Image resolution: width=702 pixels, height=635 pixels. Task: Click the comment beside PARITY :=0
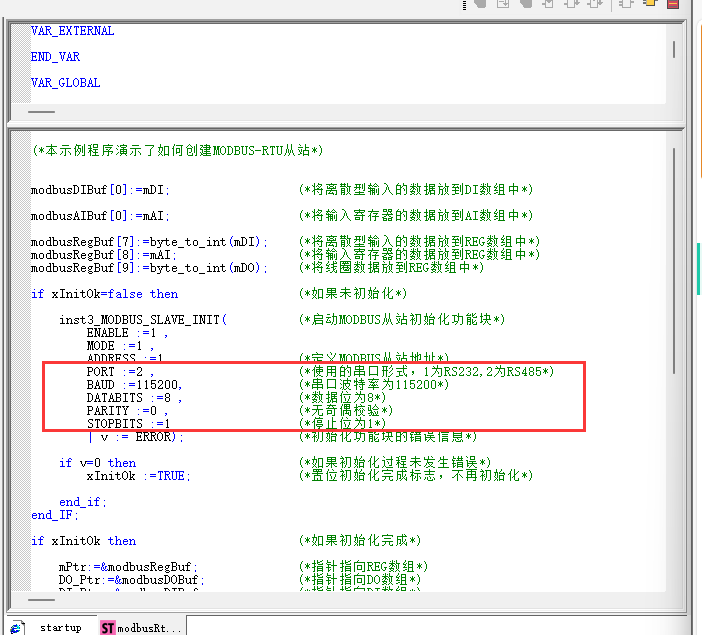tap(346, 410)
